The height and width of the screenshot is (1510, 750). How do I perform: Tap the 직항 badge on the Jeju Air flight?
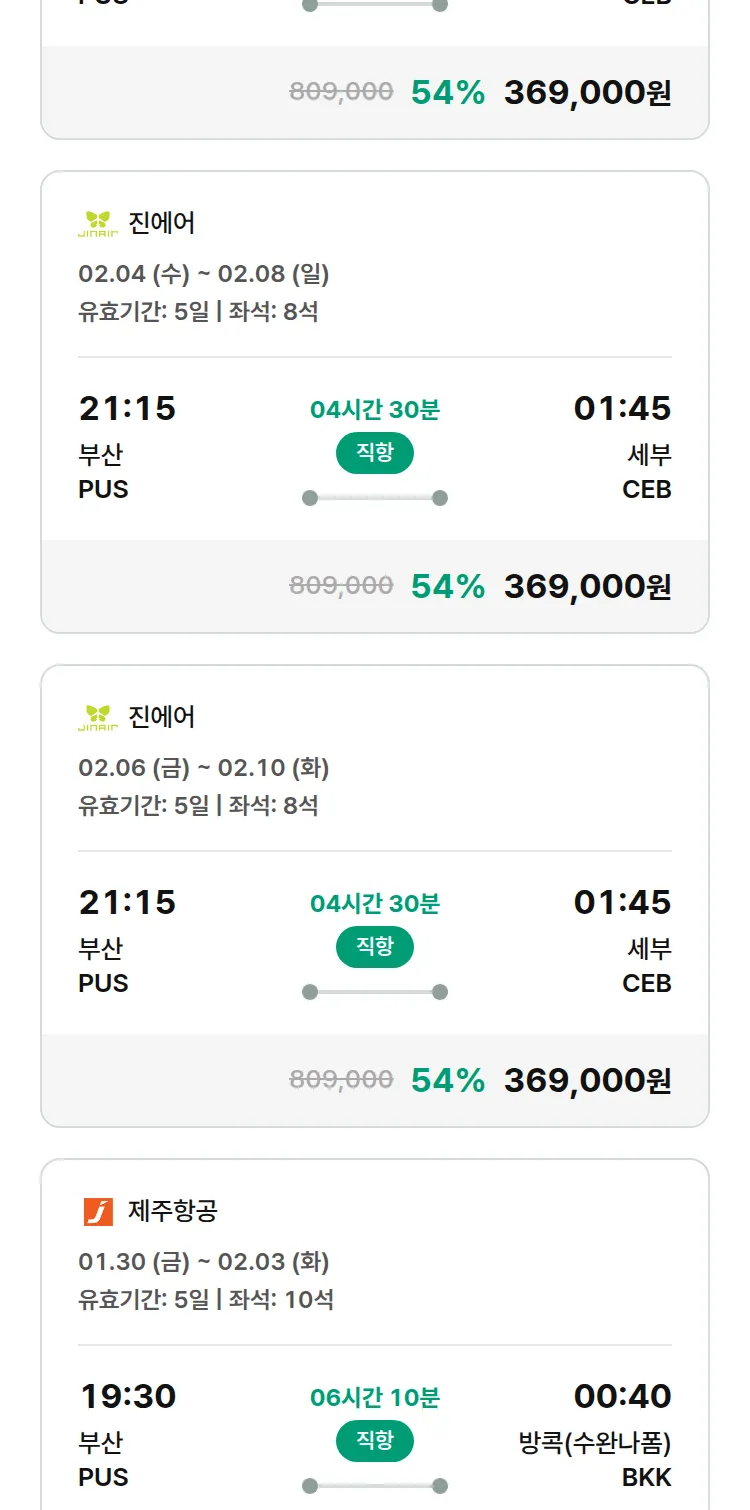tap(375, 1441)
